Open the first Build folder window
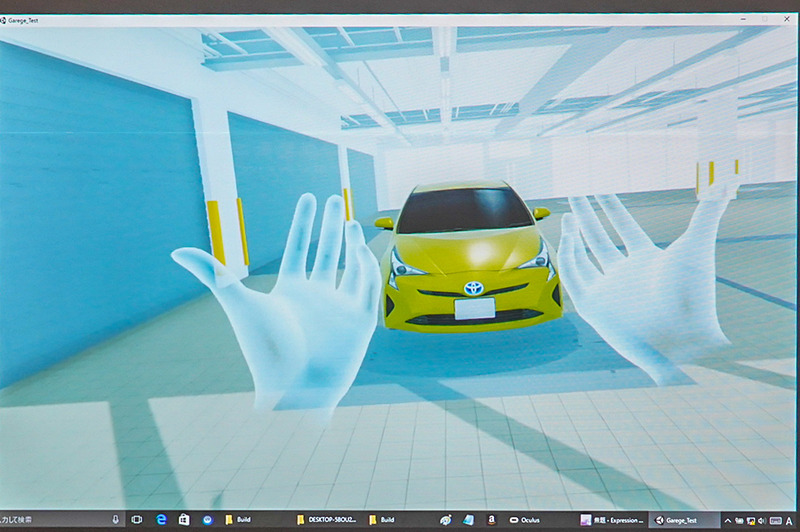 (238, 520)
